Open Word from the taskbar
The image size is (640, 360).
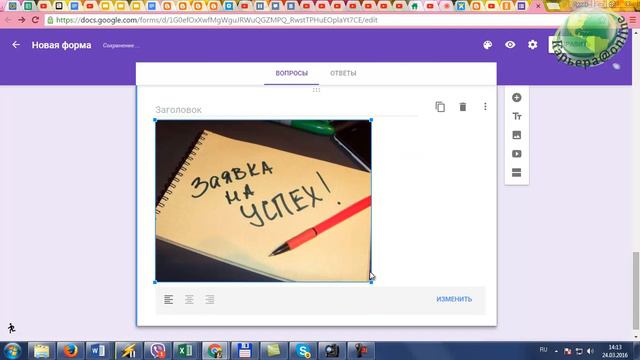pyautogui.click(x=98, y=351)
